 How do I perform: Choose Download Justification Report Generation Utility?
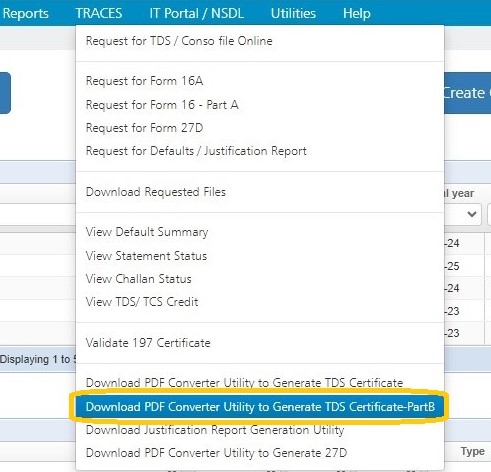click(260, 430)
